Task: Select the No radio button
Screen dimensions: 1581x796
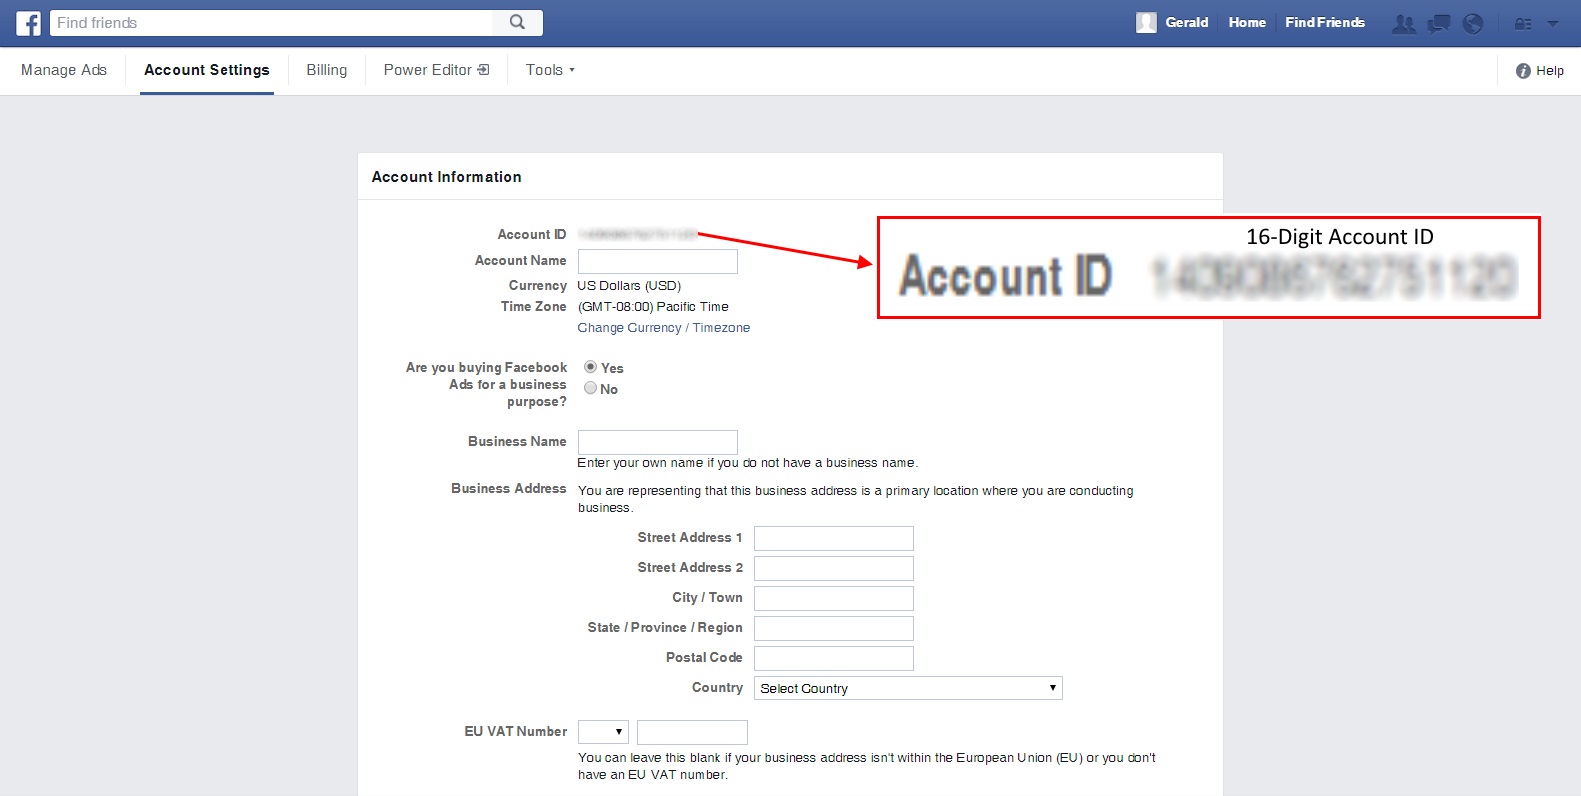Action: [590, 388]
